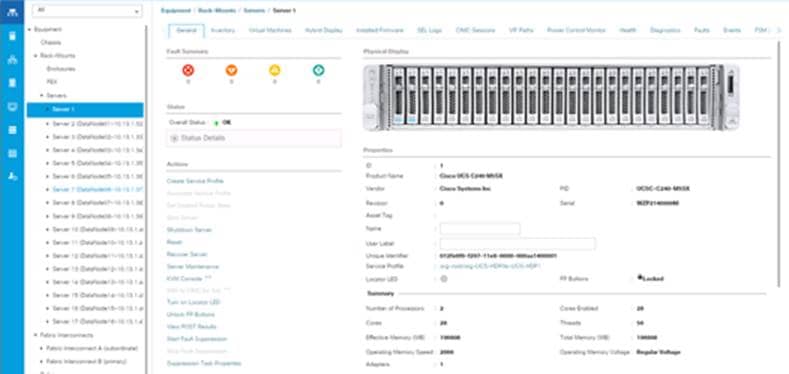Click the Start Fault Suppression action
The width and height of the screenshot is (789, 374).
pos(197,339)
